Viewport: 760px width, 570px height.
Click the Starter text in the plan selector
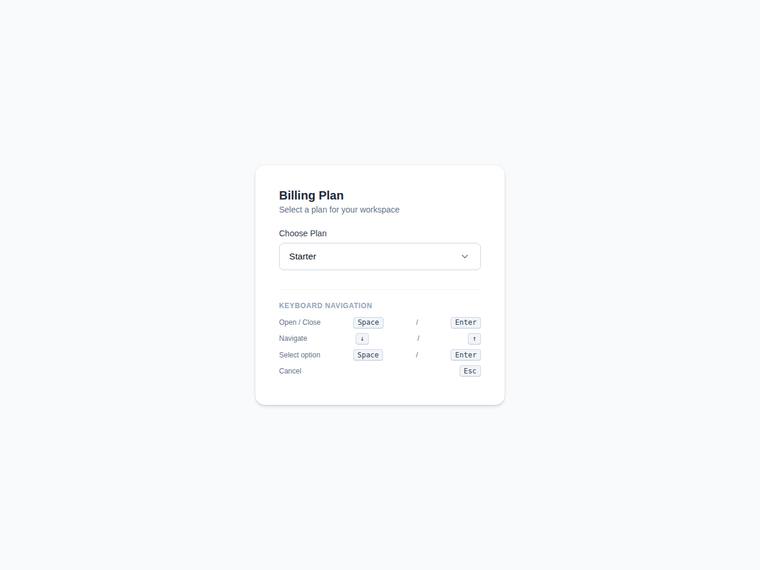302,256
